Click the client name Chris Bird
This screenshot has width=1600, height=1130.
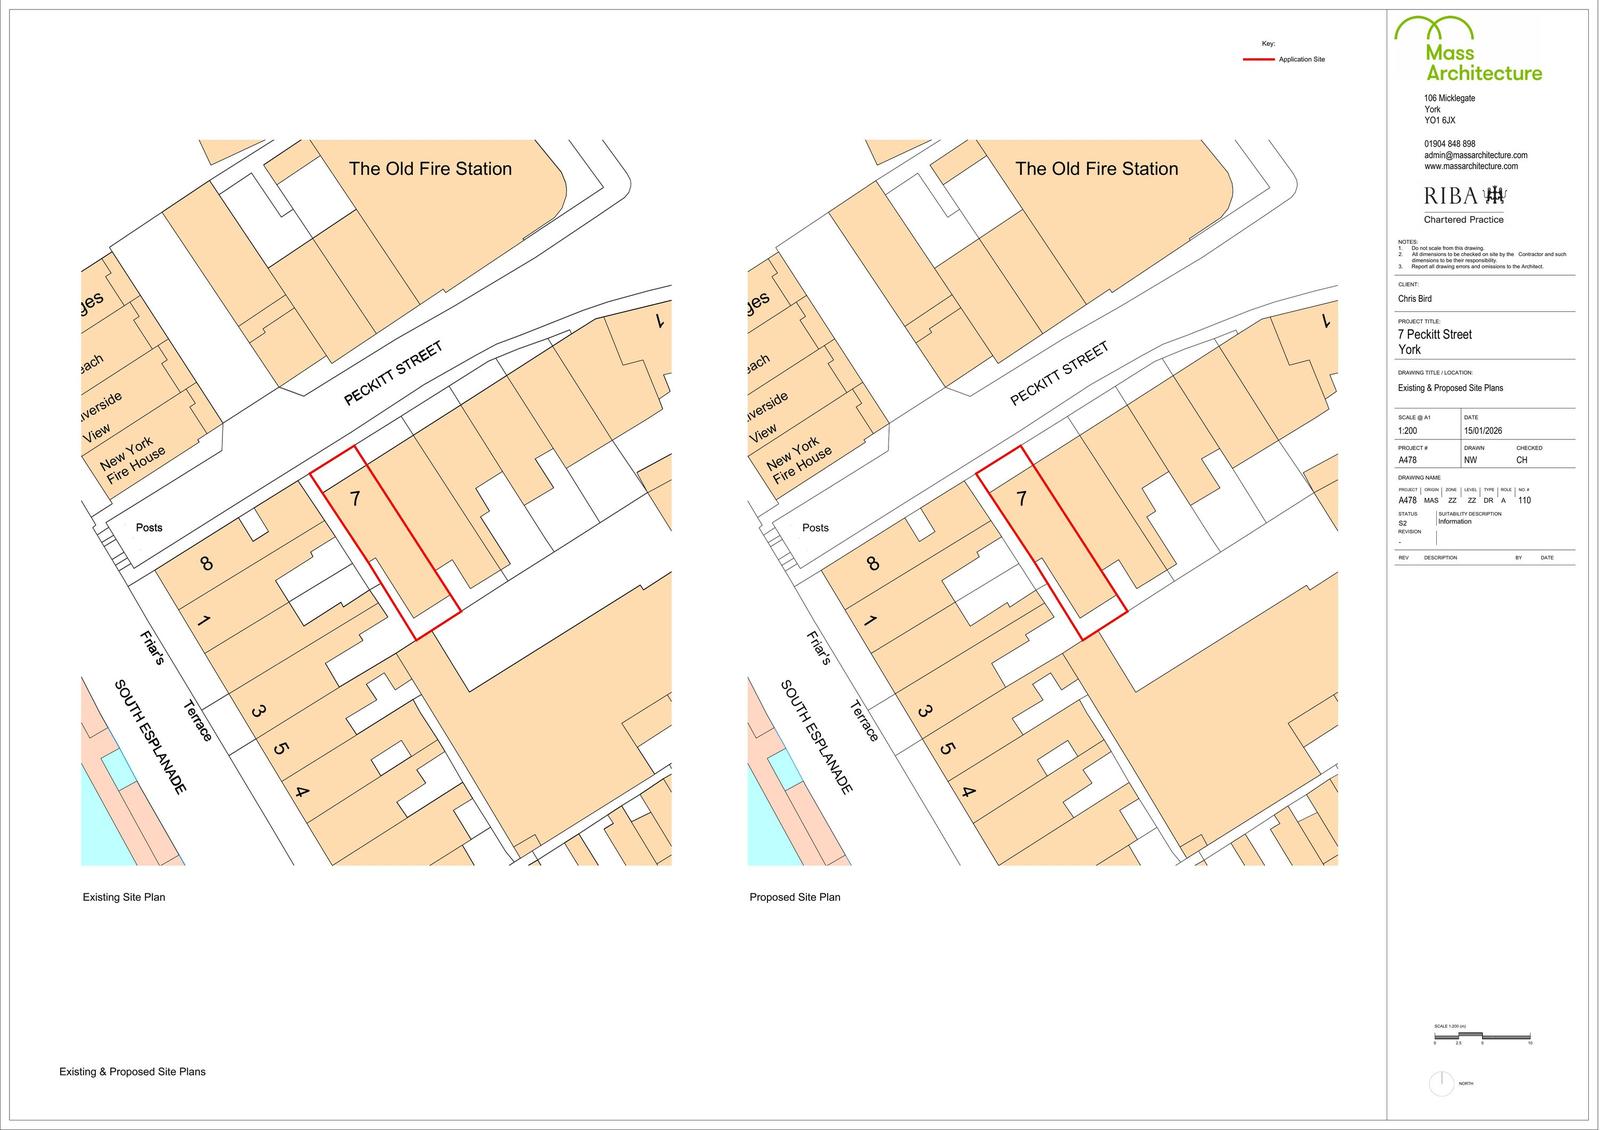click(x=1414, y=299)
